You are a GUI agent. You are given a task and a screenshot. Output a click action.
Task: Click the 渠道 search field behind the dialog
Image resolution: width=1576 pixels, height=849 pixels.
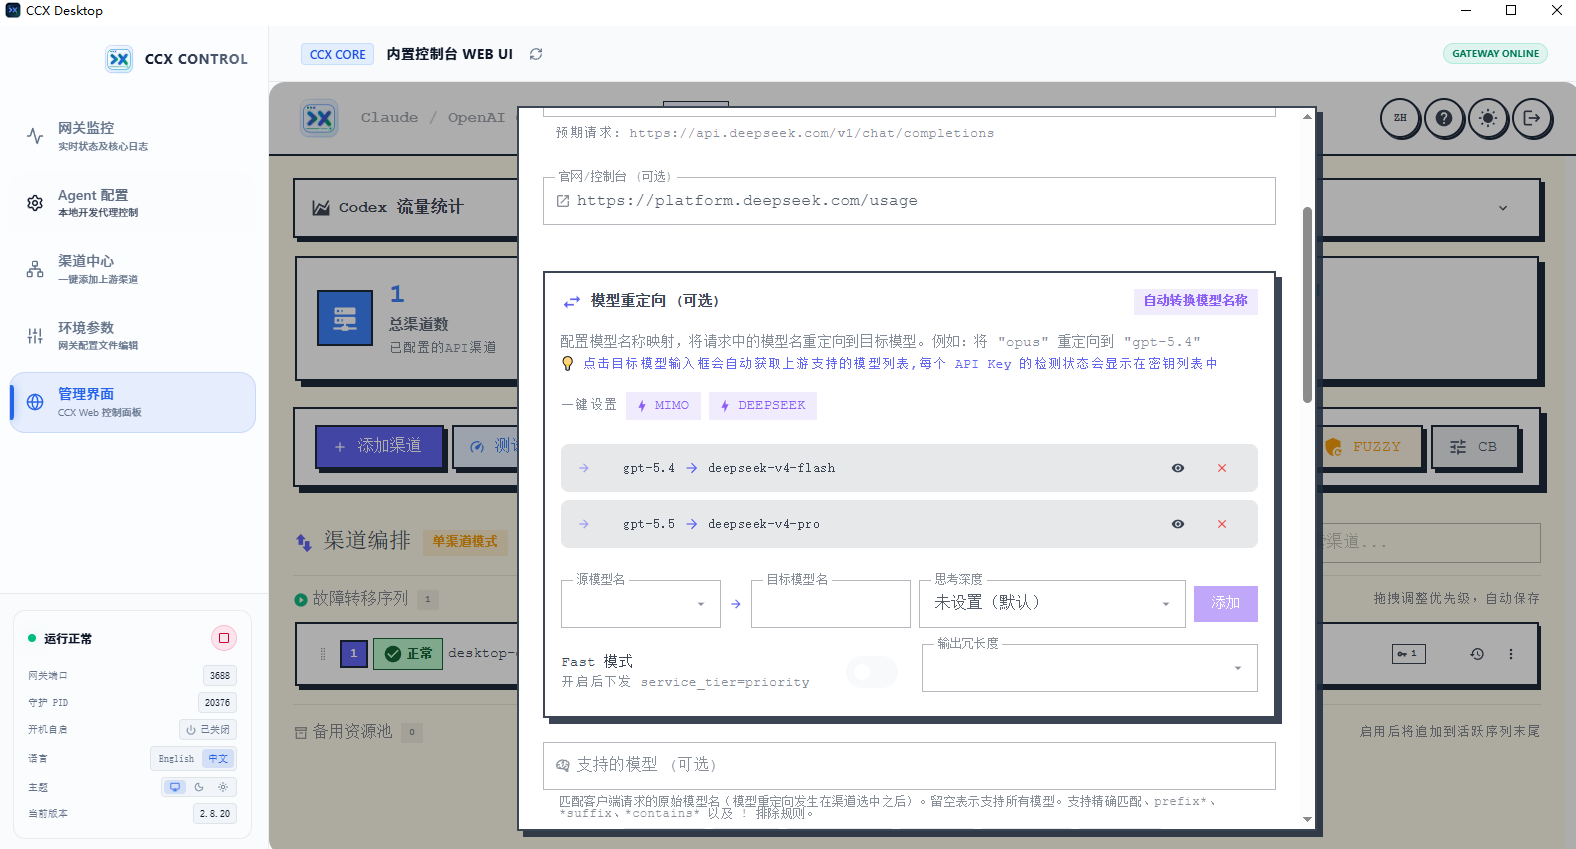pos(1430,542)
